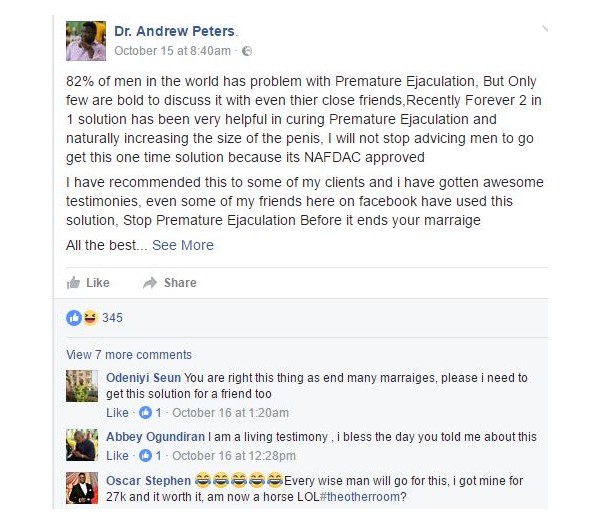Image resolution: width=600 pixels, height=528 pixels.
Task: Open Oscar Stephen's profile name
Action: [x=148, y=481]
